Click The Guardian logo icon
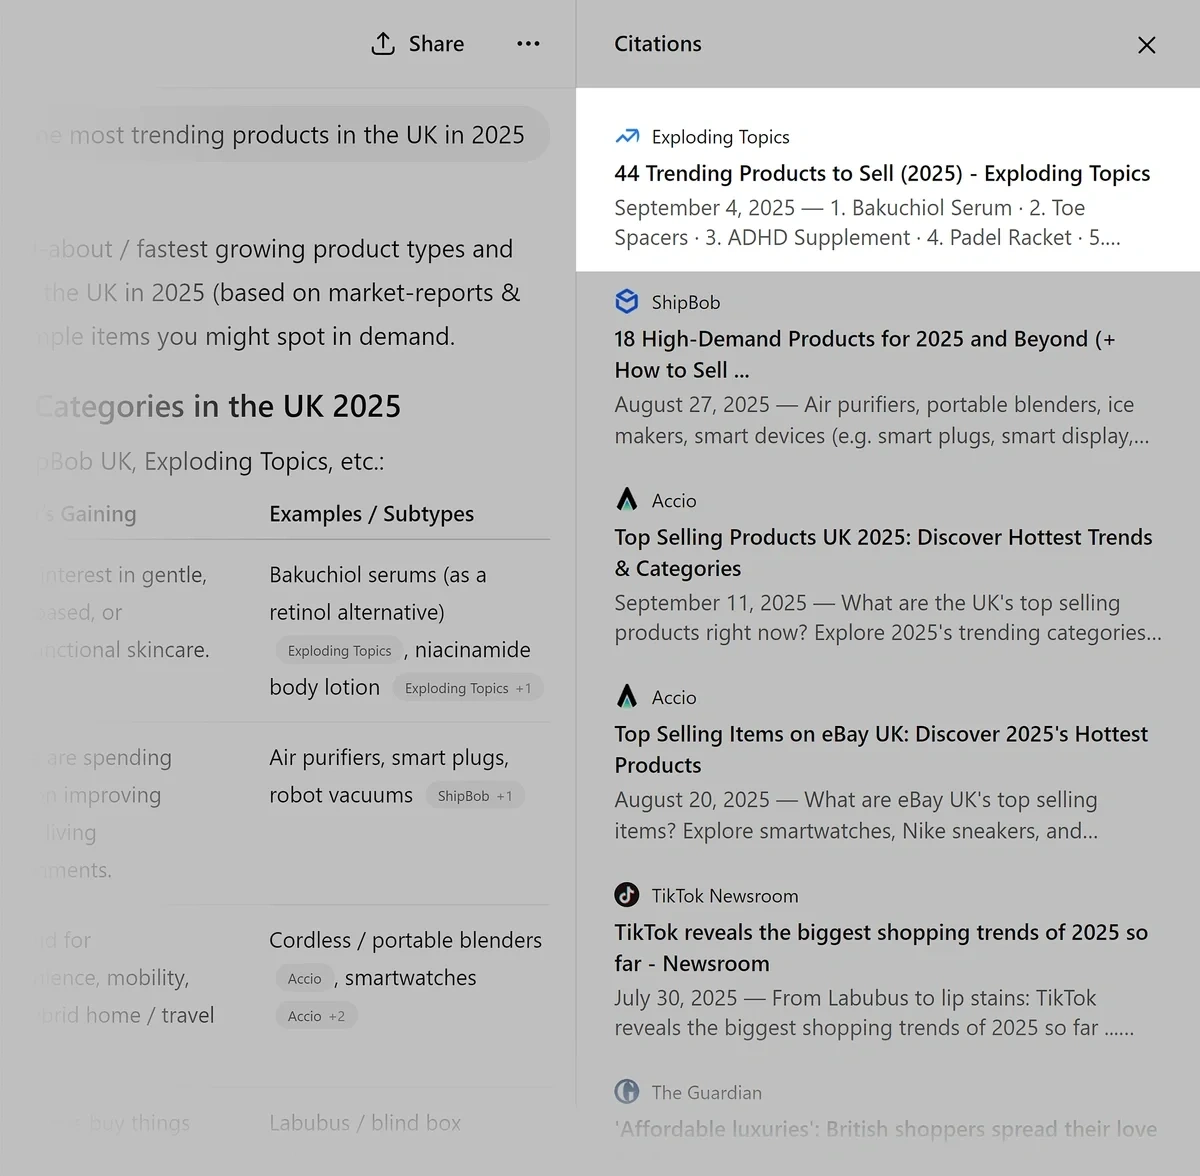Viewport: 1200px width, 1176px height. pyautogui.click(x=627, y=1092)
